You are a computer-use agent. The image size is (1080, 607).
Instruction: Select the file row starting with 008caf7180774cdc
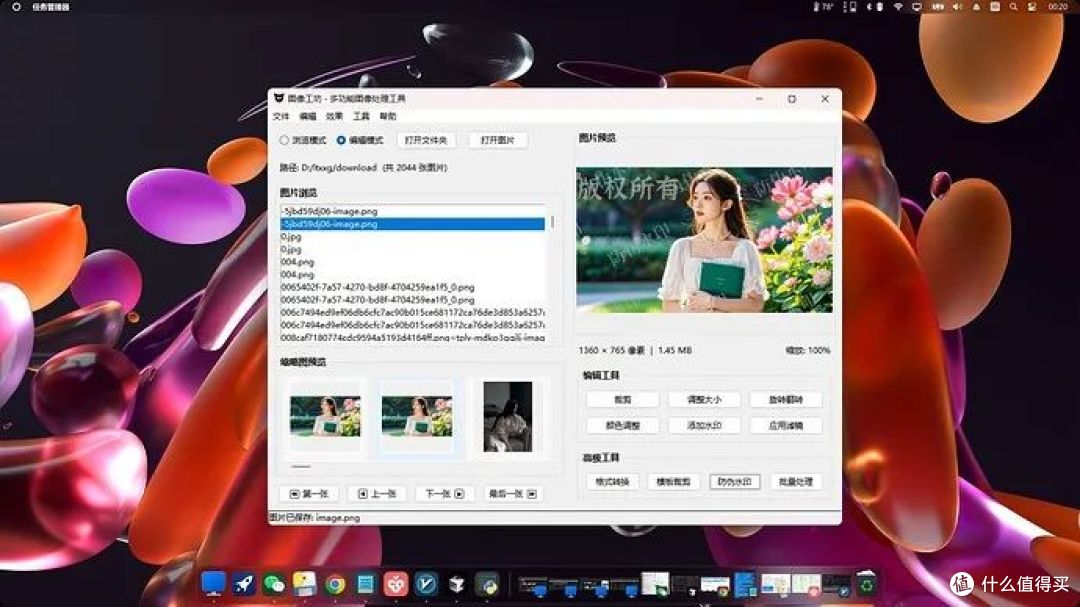pos(412,338)
